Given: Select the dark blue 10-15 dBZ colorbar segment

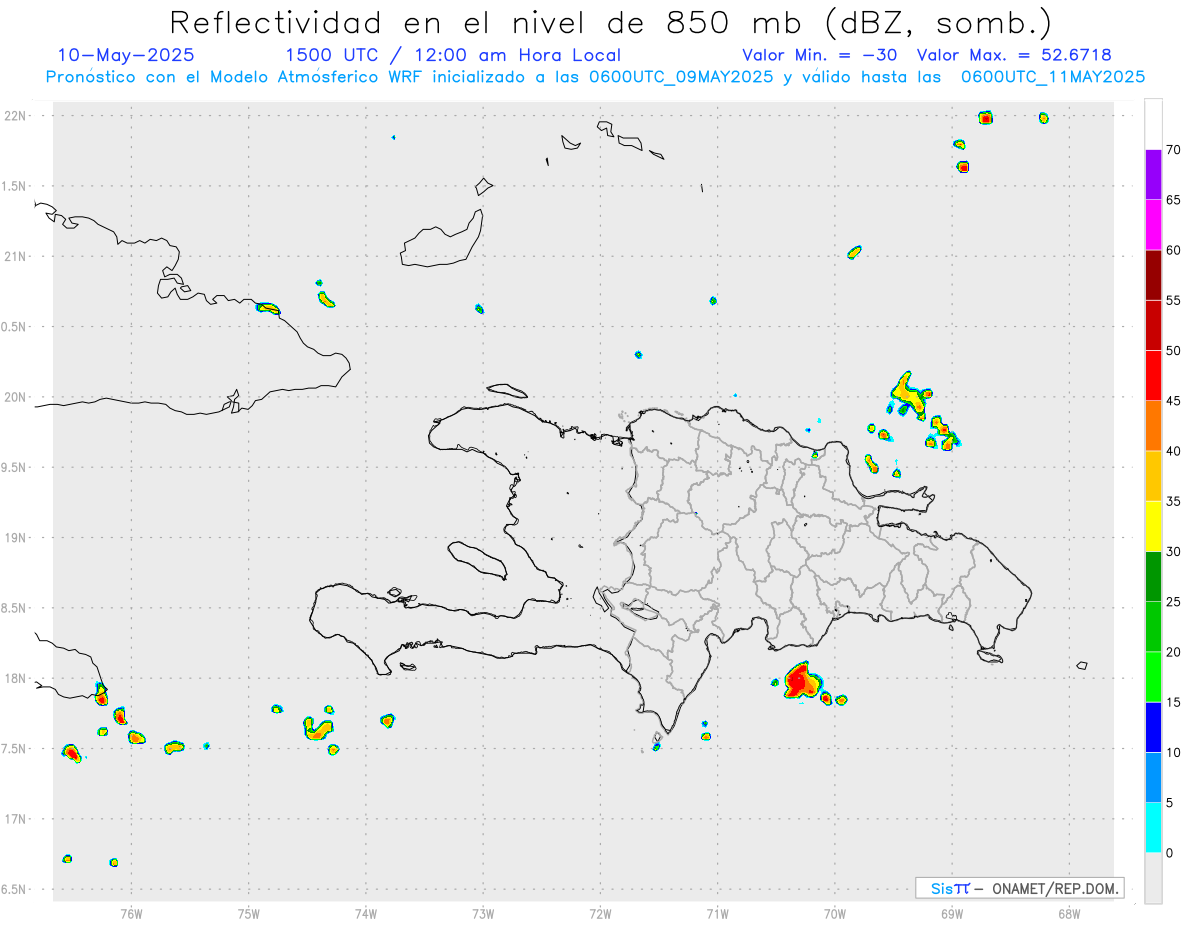Looking at the screenshot, I should pyautogui.click(x=1154, y=727).
